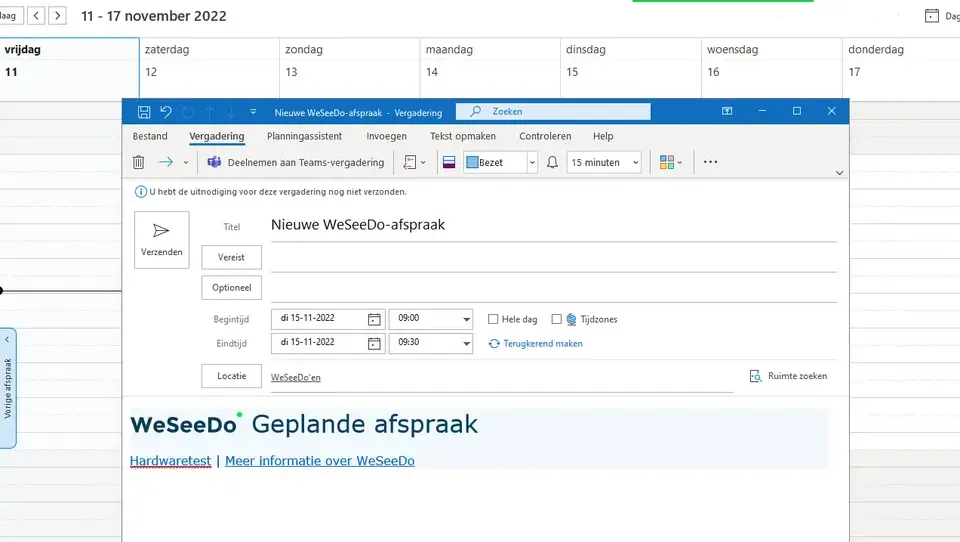960x542 pixels.
Task: Open the Controleren tab
Action: [545, 136]
